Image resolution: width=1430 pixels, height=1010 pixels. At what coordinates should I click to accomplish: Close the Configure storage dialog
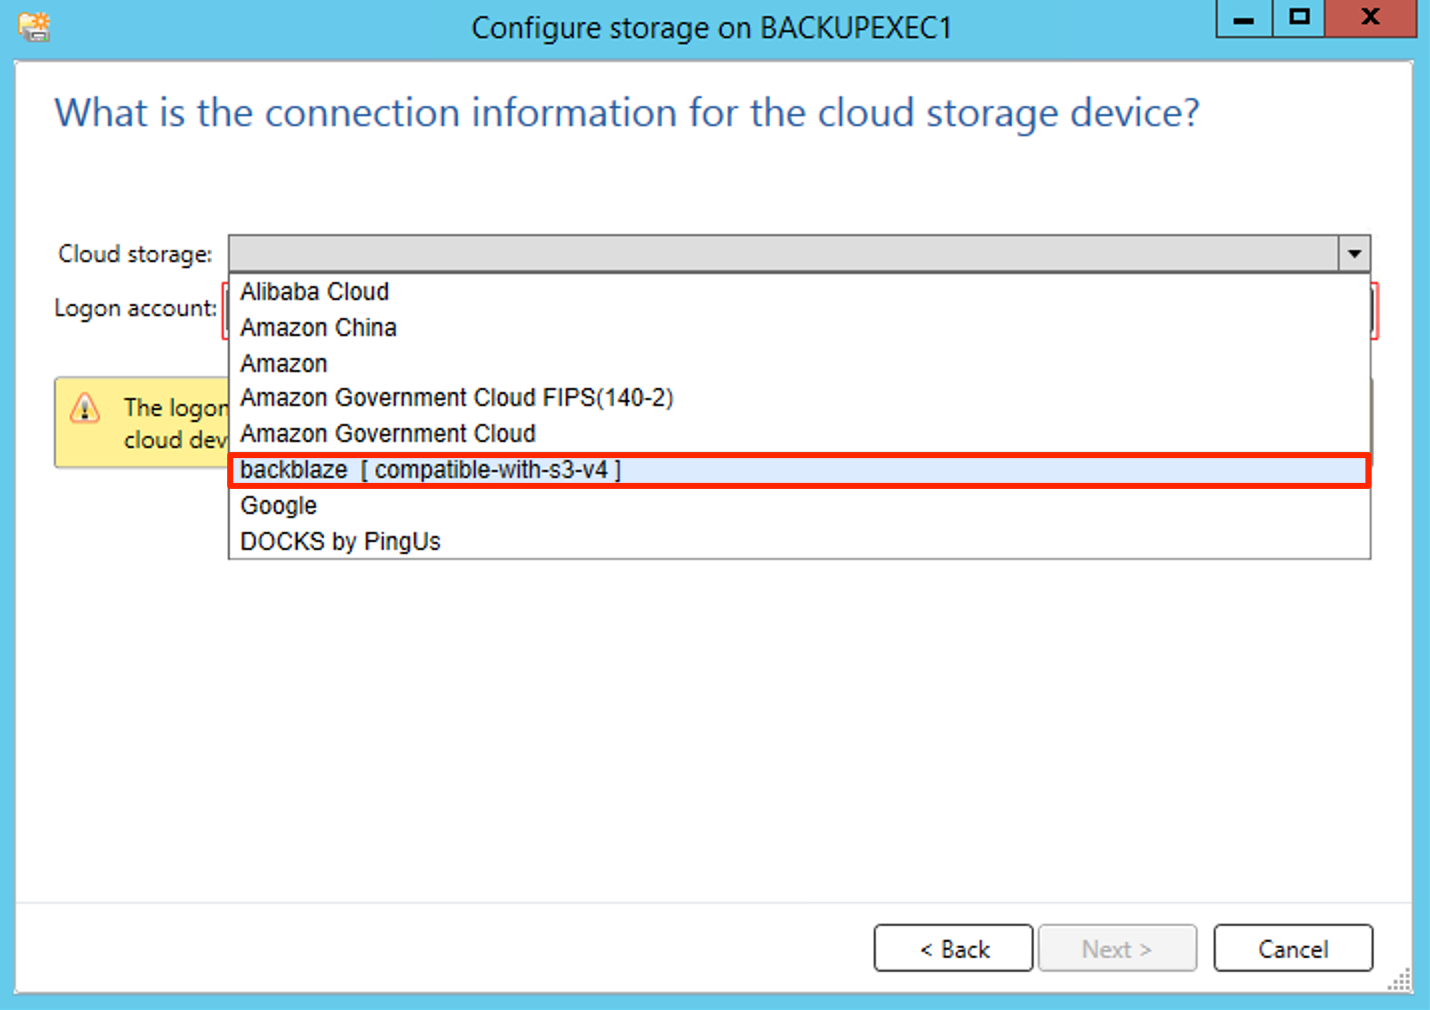click(x=1371, y=18)
